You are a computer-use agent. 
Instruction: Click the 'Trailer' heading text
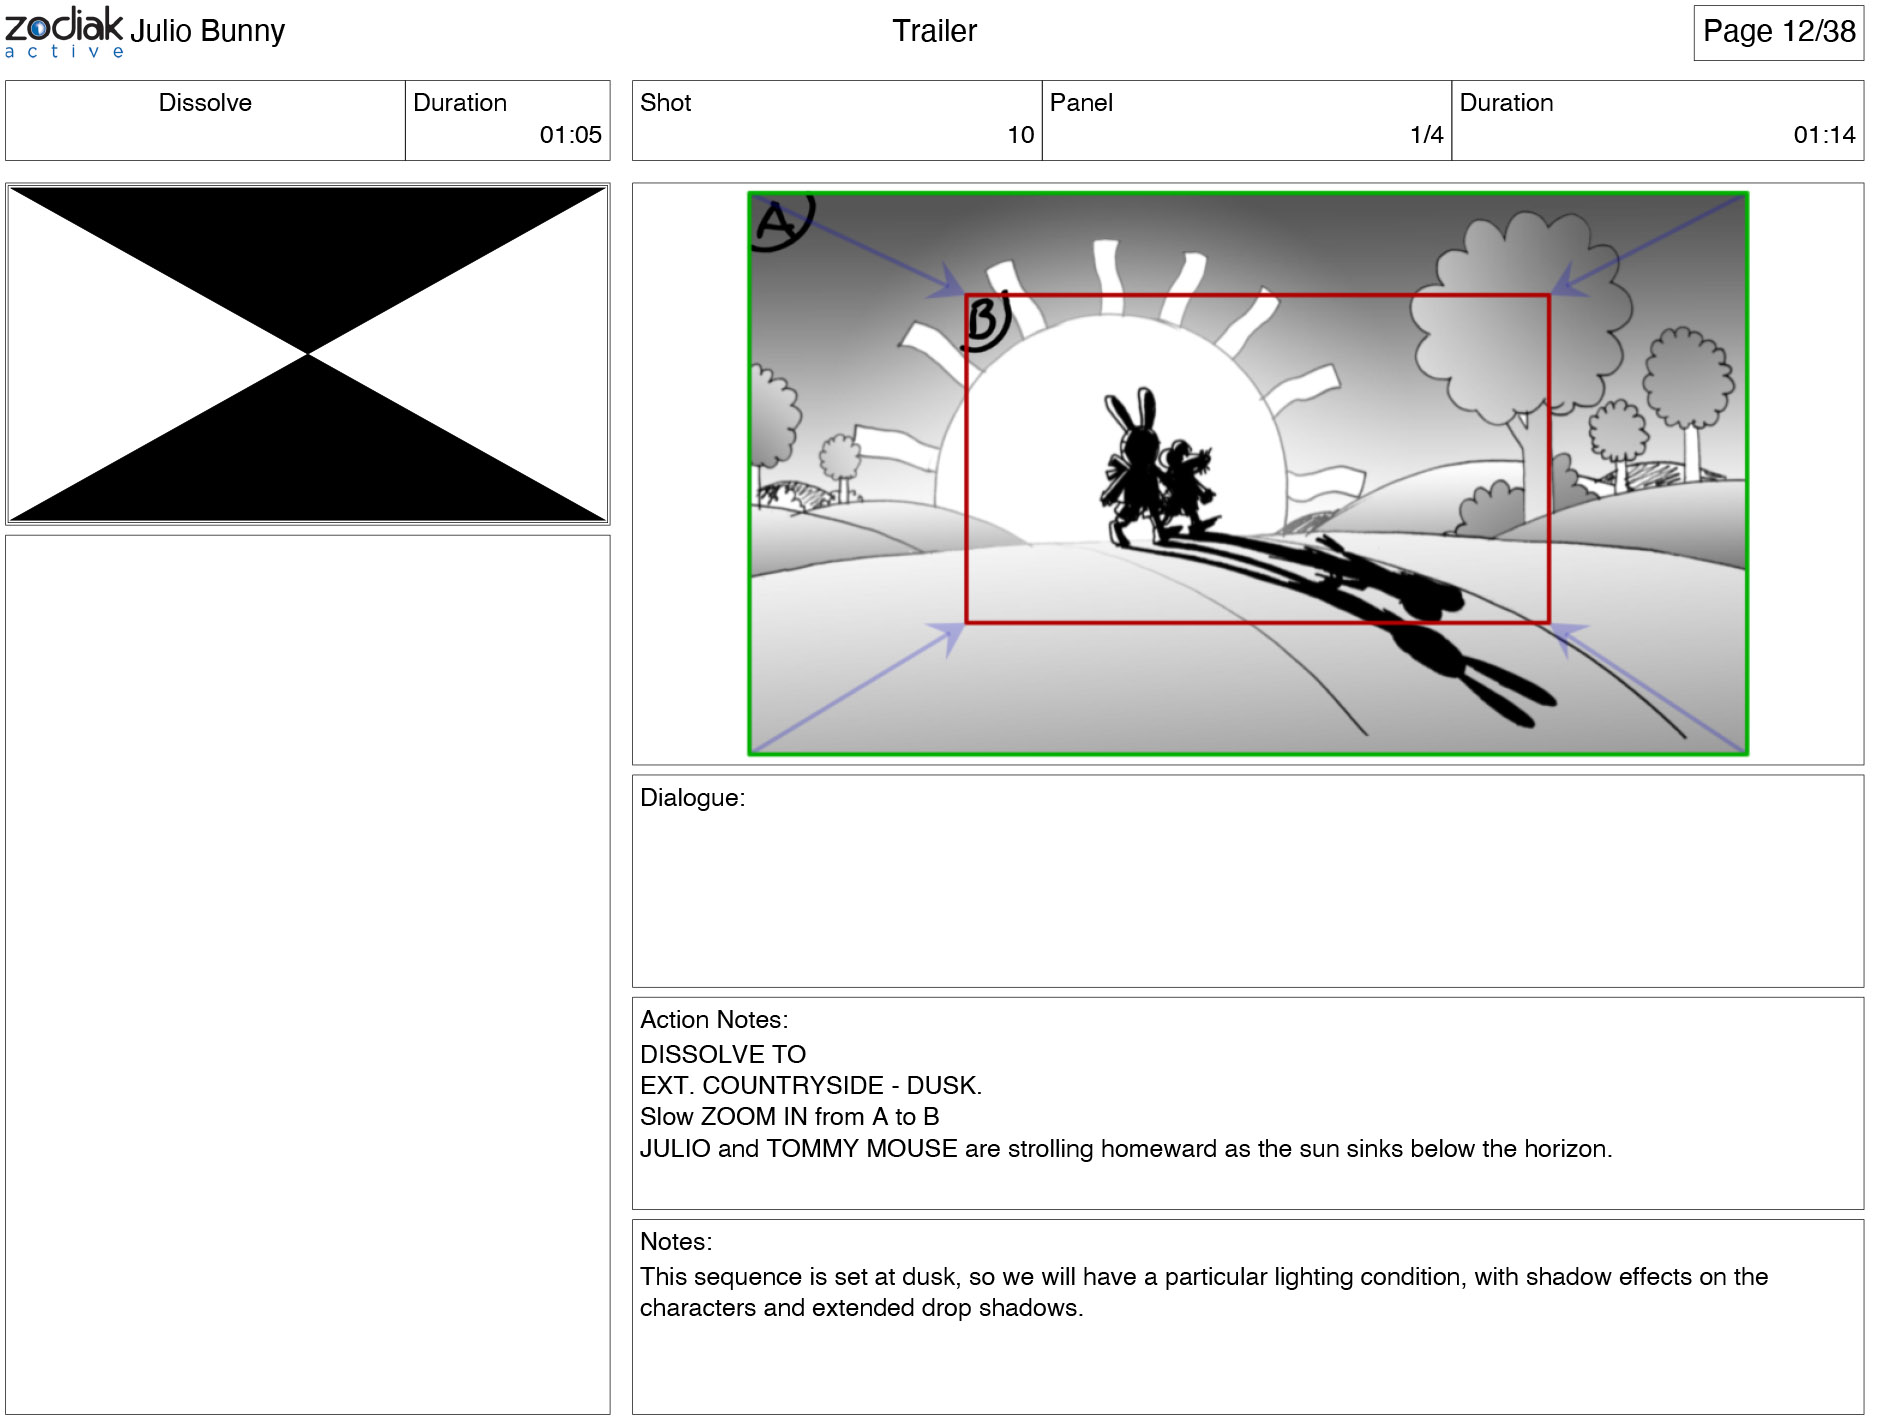(934, 31)
